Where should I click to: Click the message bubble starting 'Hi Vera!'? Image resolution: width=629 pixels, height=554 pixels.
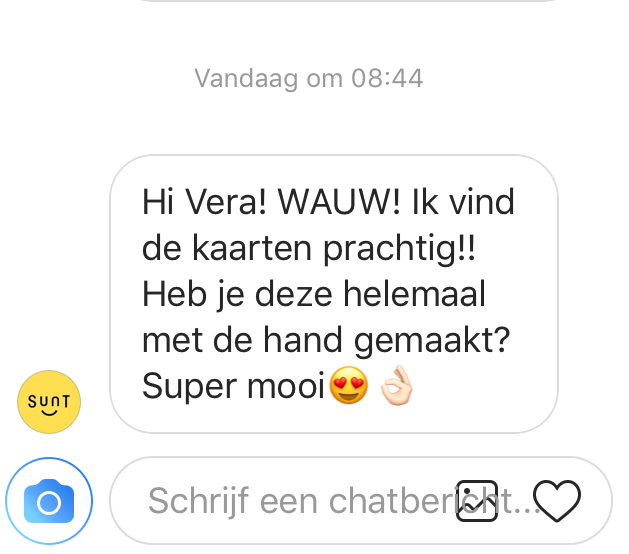(x=334, y=294)
